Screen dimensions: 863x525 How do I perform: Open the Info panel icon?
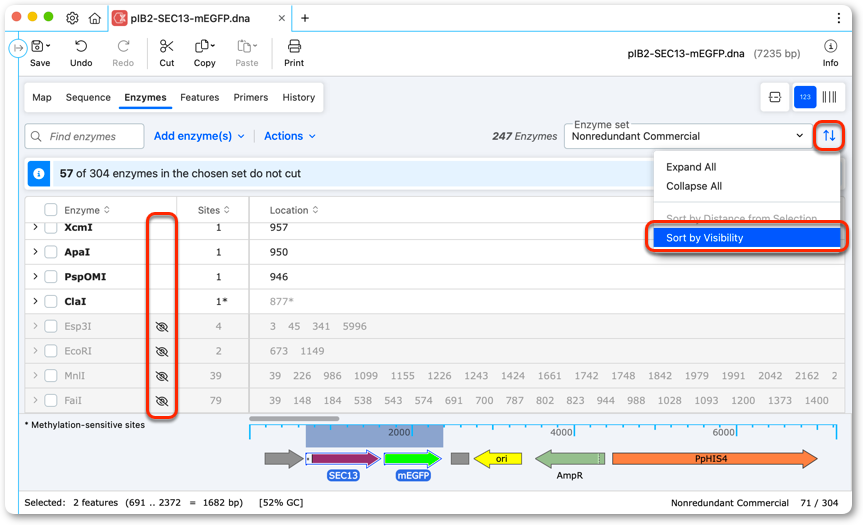click(830, 46)
